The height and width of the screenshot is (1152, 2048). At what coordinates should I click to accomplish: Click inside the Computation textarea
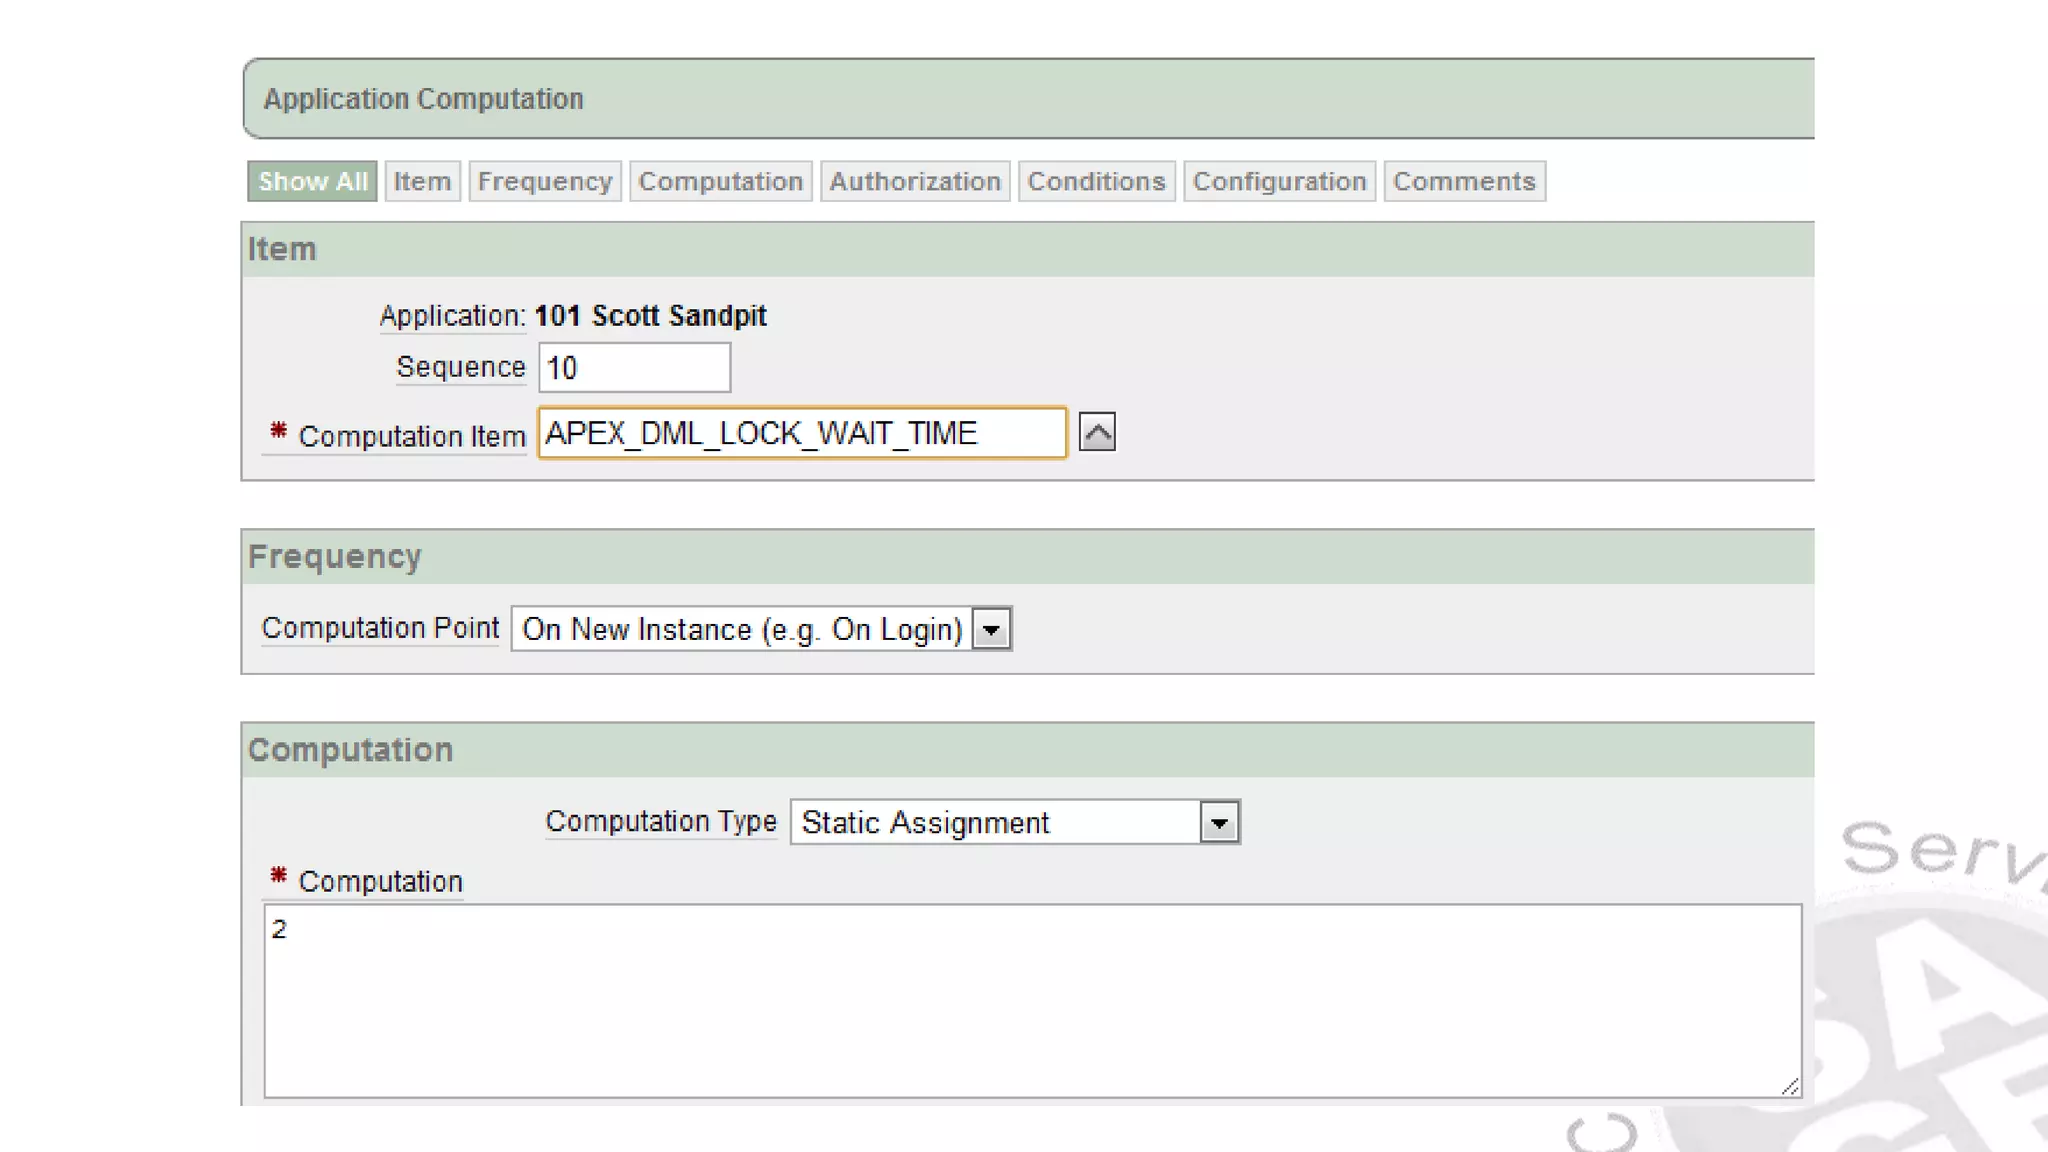click(1030, 1000)
